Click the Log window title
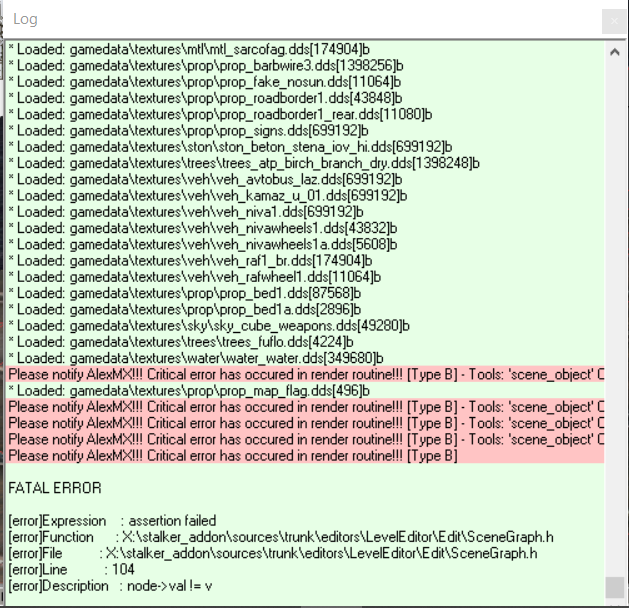Image resolution: width=629 pixels, height=608 pixels. [25, 19]
